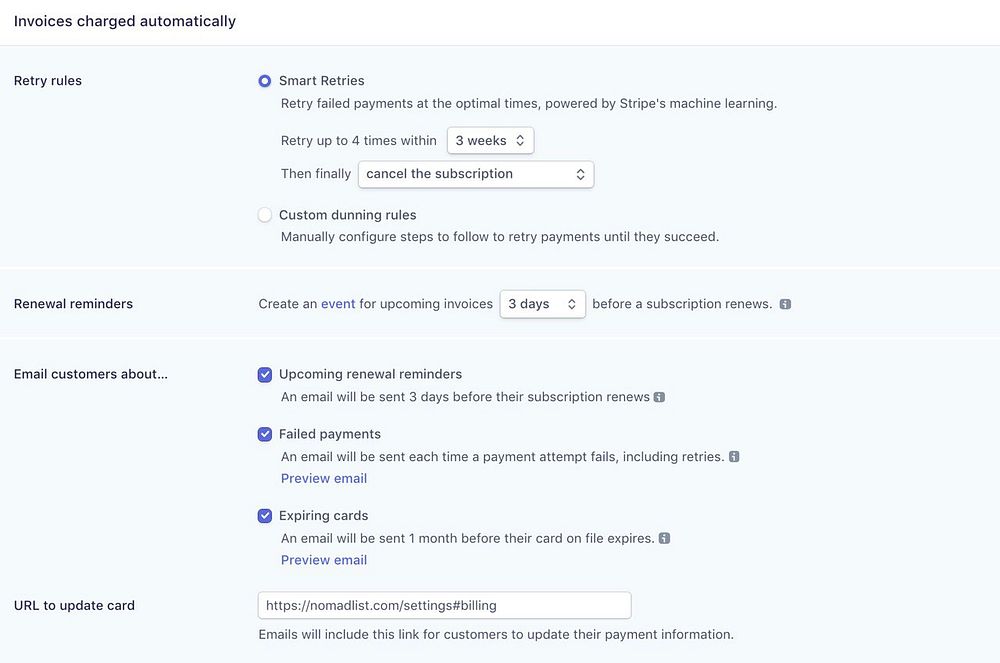The height and width of the screenshot is (663, 1000).
Task: Open the 'event' link
Action: pos(338,304)
